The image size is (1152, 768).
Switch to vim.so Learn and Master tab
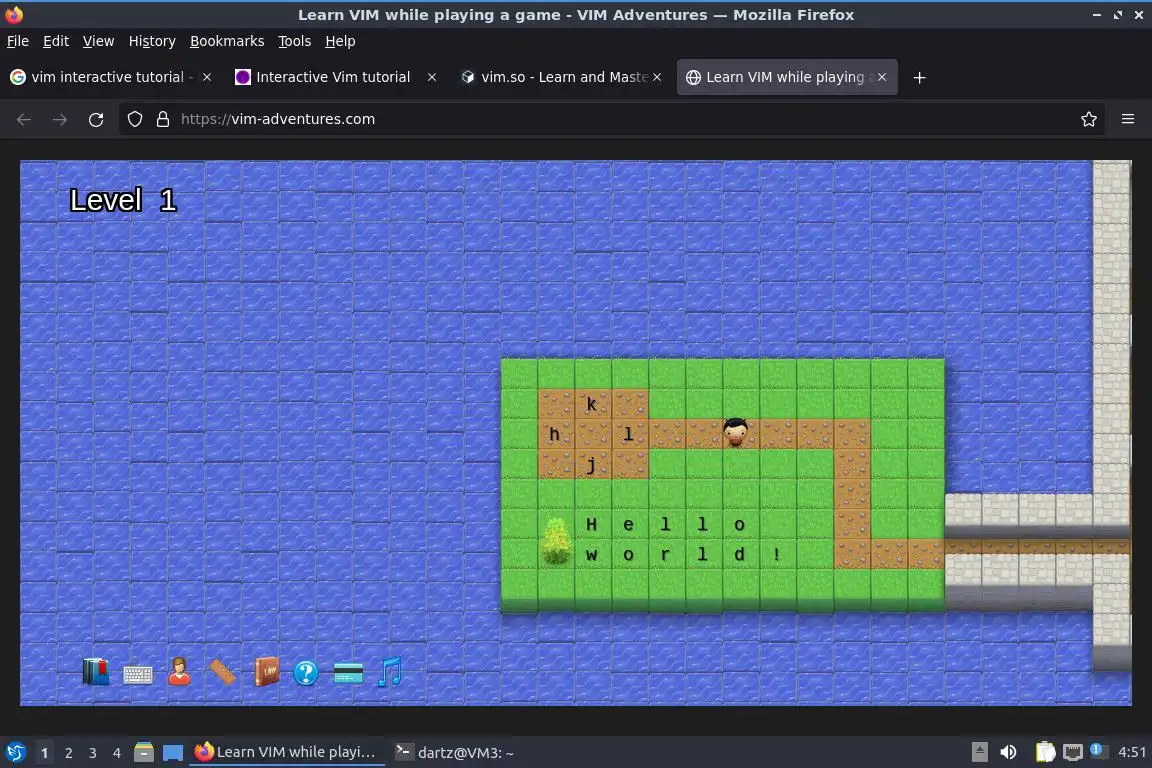click(x=564, y=77)
